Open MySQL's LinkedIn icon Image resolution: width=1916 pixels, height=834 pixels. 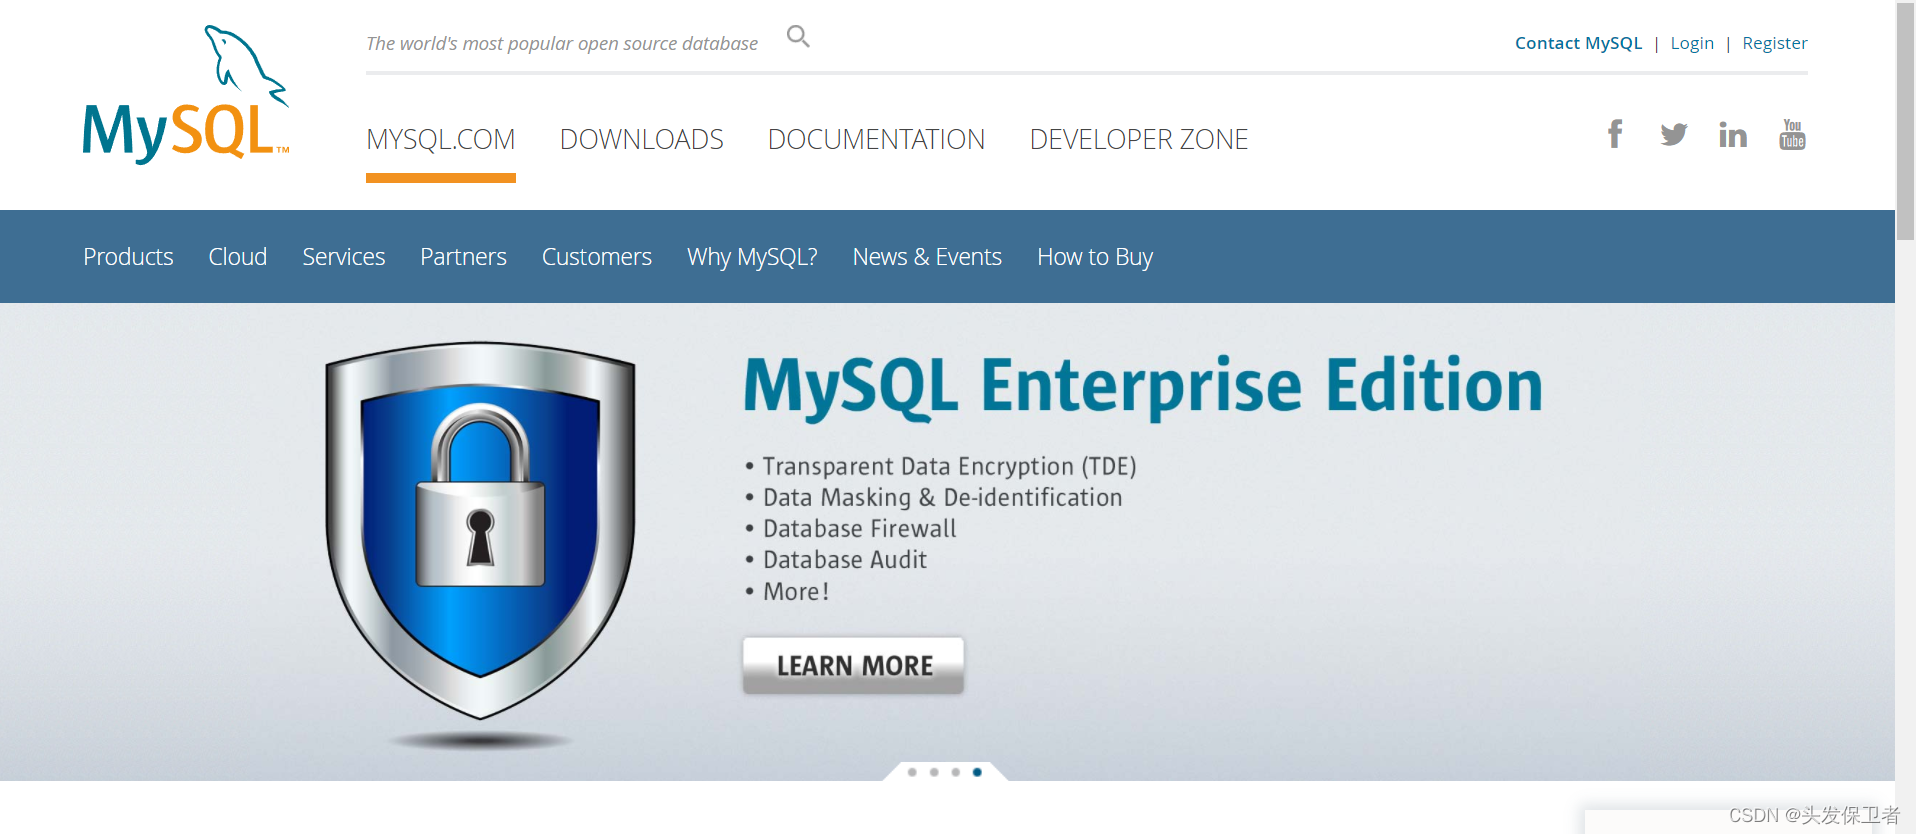(1733, 134)
